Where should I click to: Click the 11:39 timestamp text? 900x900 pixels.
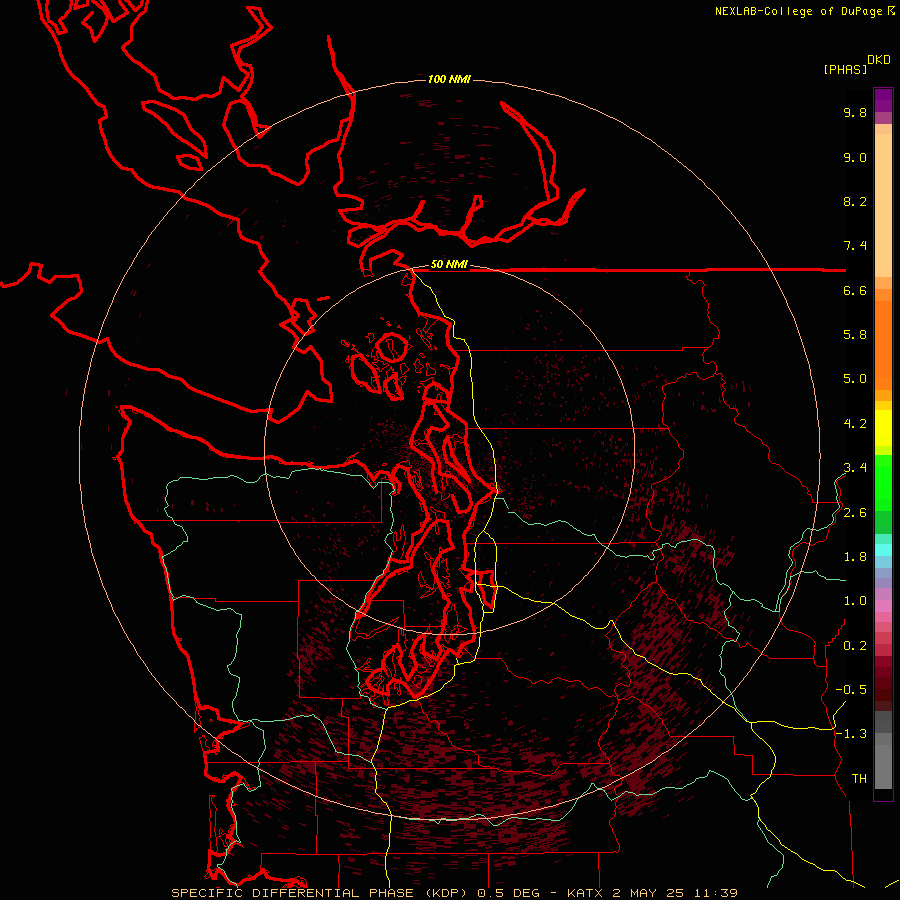coord(716,893)
